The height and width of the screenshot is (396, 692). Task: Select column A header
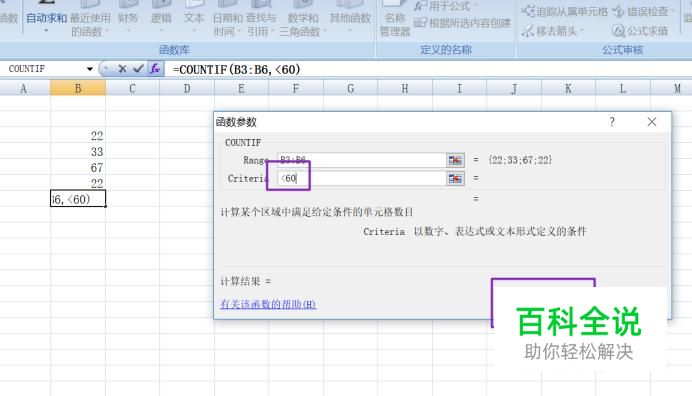pos(24,89)
